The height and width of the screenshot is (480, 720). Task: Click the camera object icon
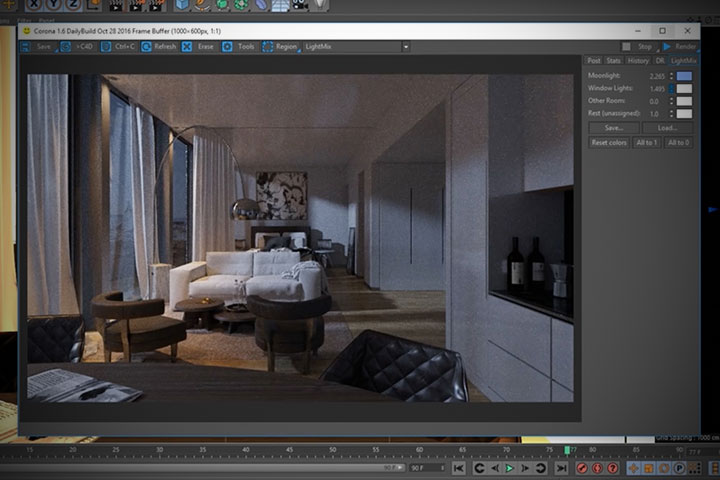pyautogui.click(x=300, y=5)
